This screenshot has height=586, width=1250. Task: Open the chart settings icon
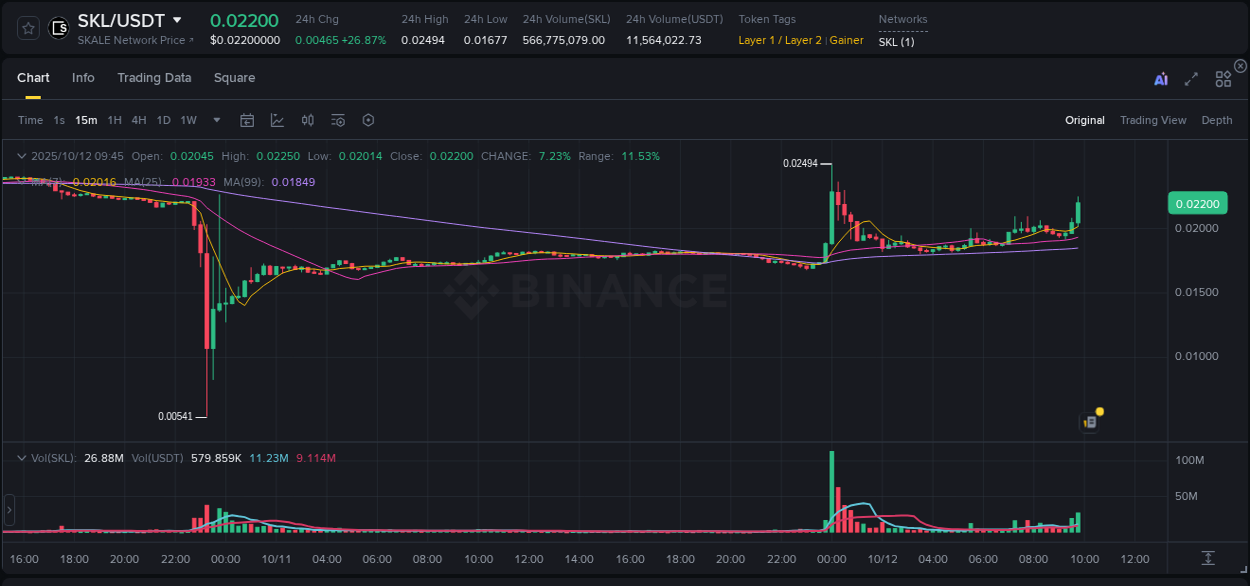368,119
